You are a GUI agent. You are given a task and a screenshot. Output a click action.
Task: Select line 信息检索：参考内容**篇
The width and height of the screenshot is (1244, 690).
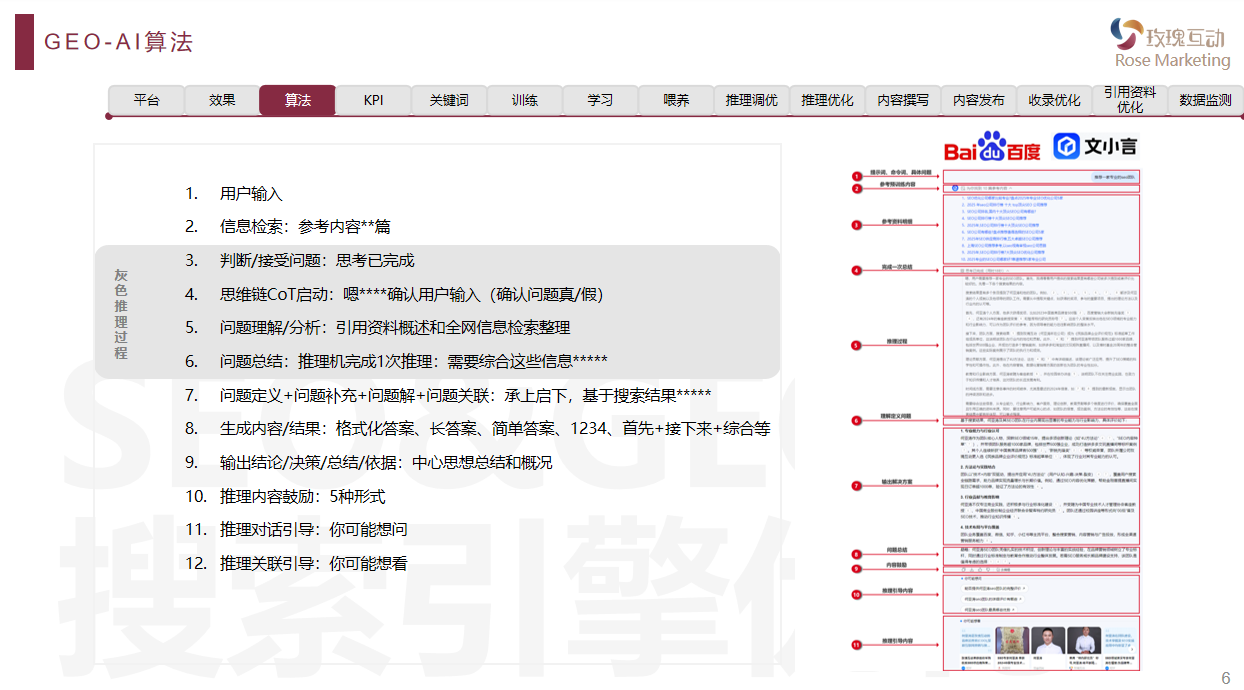305,227
